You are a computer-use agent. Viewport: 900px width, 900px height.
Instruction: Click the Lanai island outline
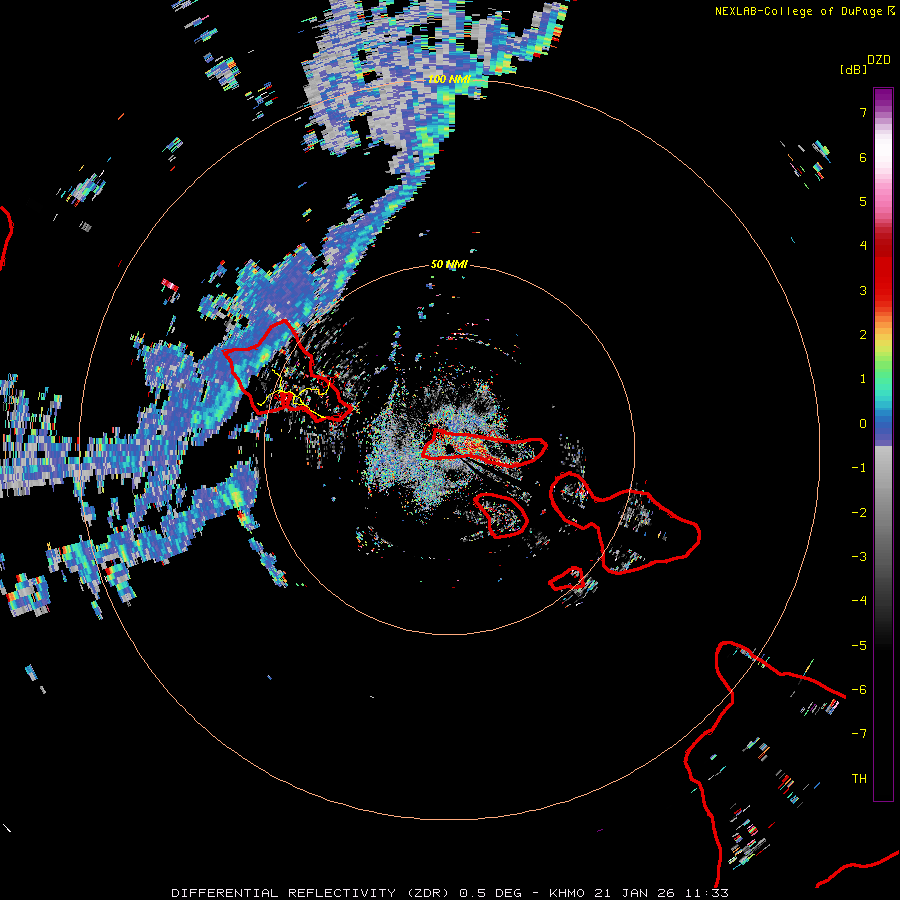point(501,515)
